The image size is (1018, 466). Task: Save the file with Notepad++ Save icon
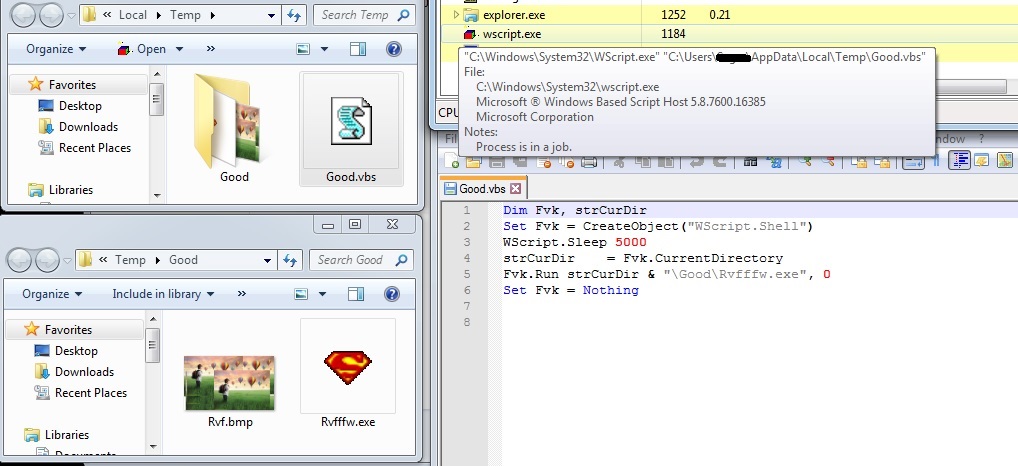[497, 162]
